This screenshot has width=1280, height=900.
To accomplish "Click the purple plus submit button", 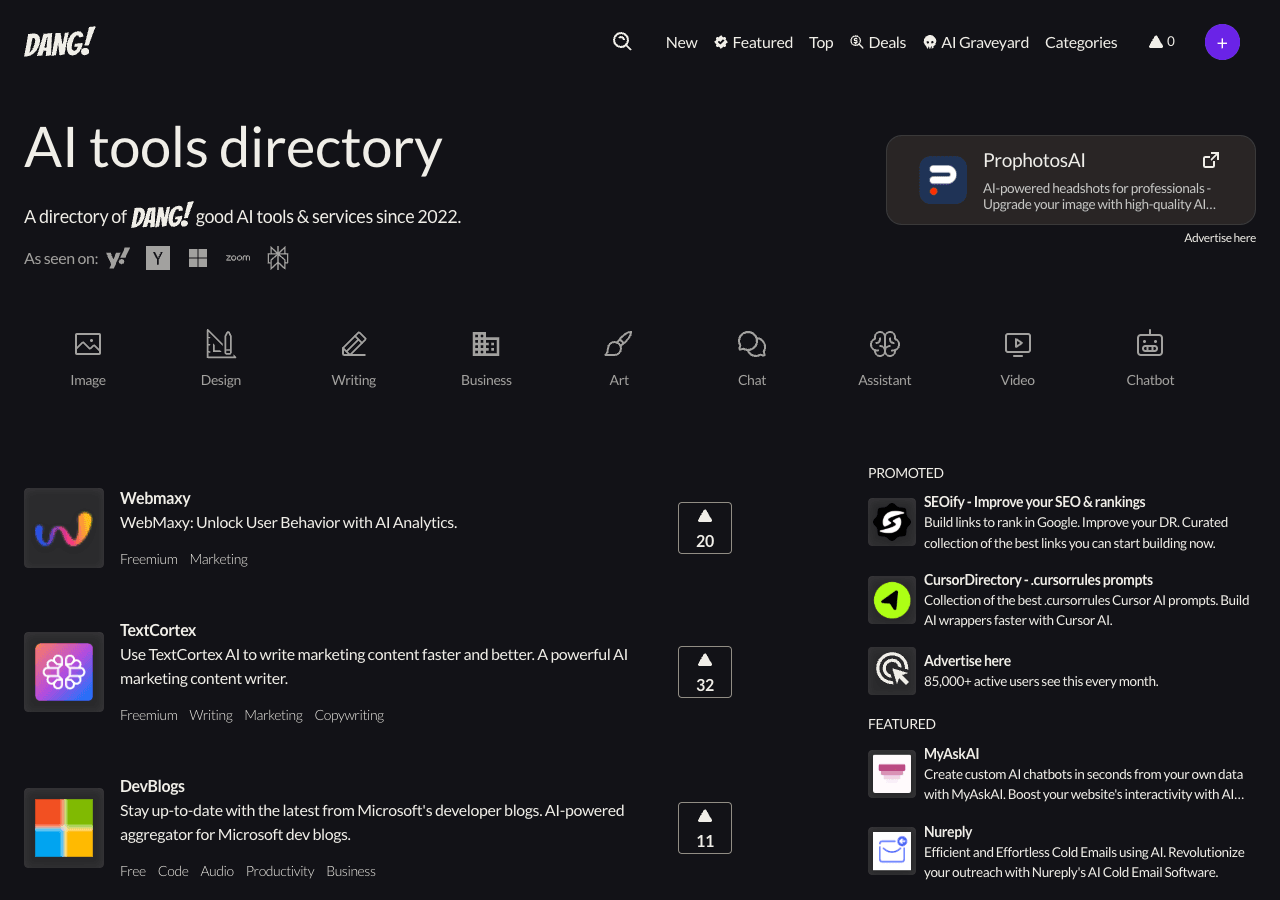I will point(1222,42).
